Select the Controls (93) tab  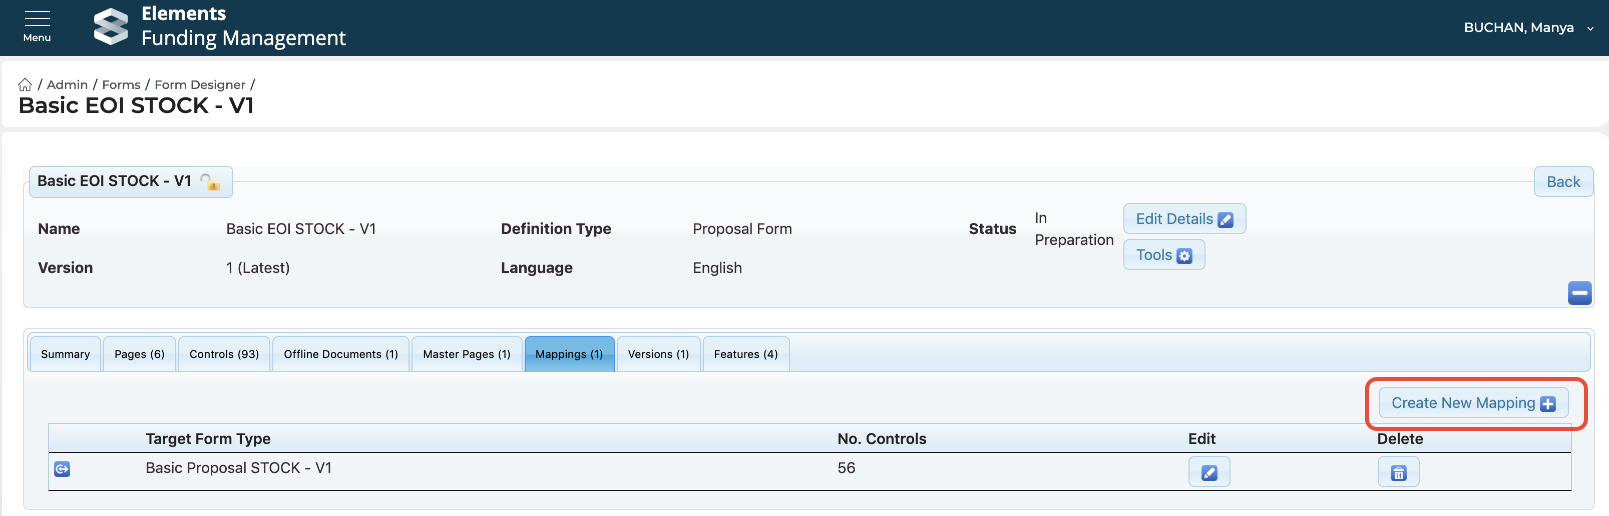click(x=224, y=354)
